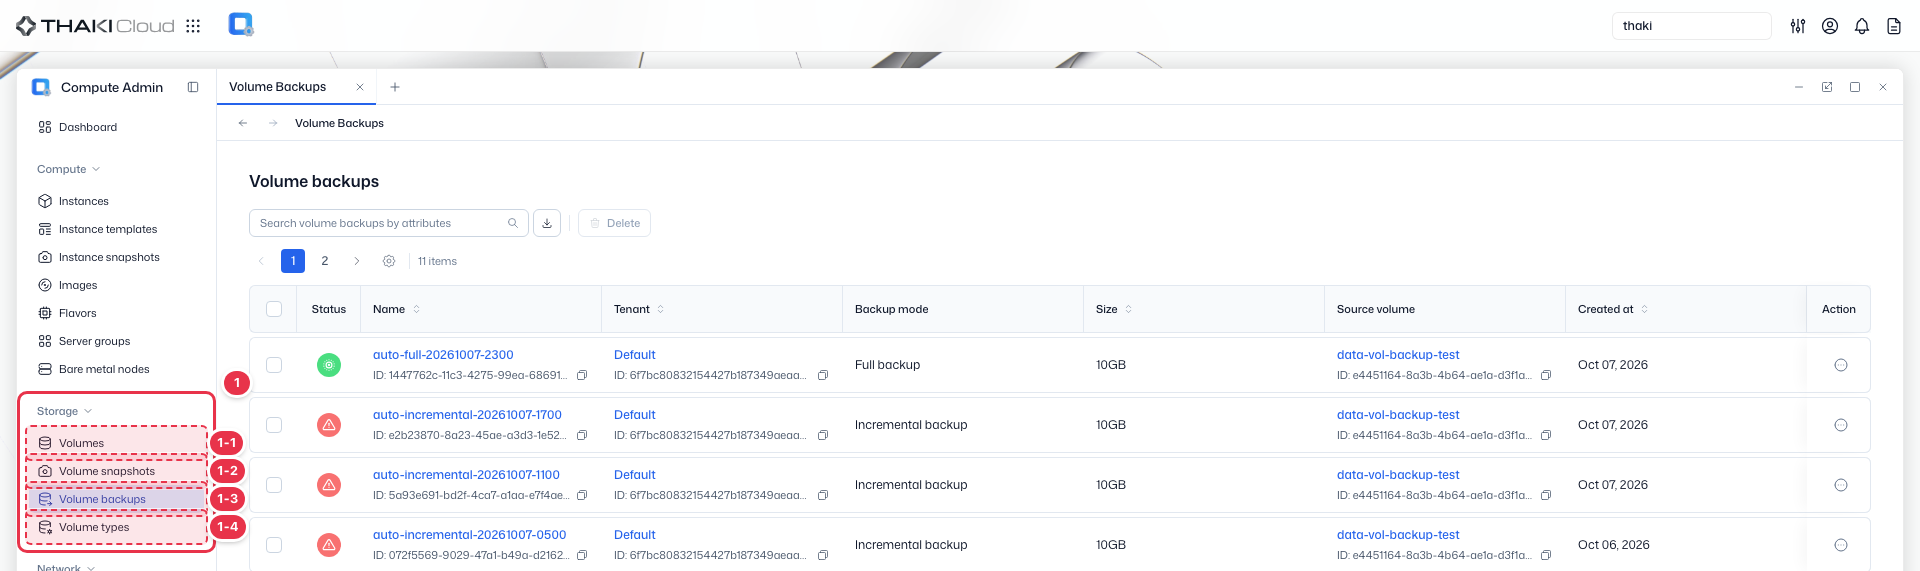Image resolution: width=1920 pixels, height=571 pixels.
Task: Open the settings sliders icon in top bar
Action: [1798, 26]
